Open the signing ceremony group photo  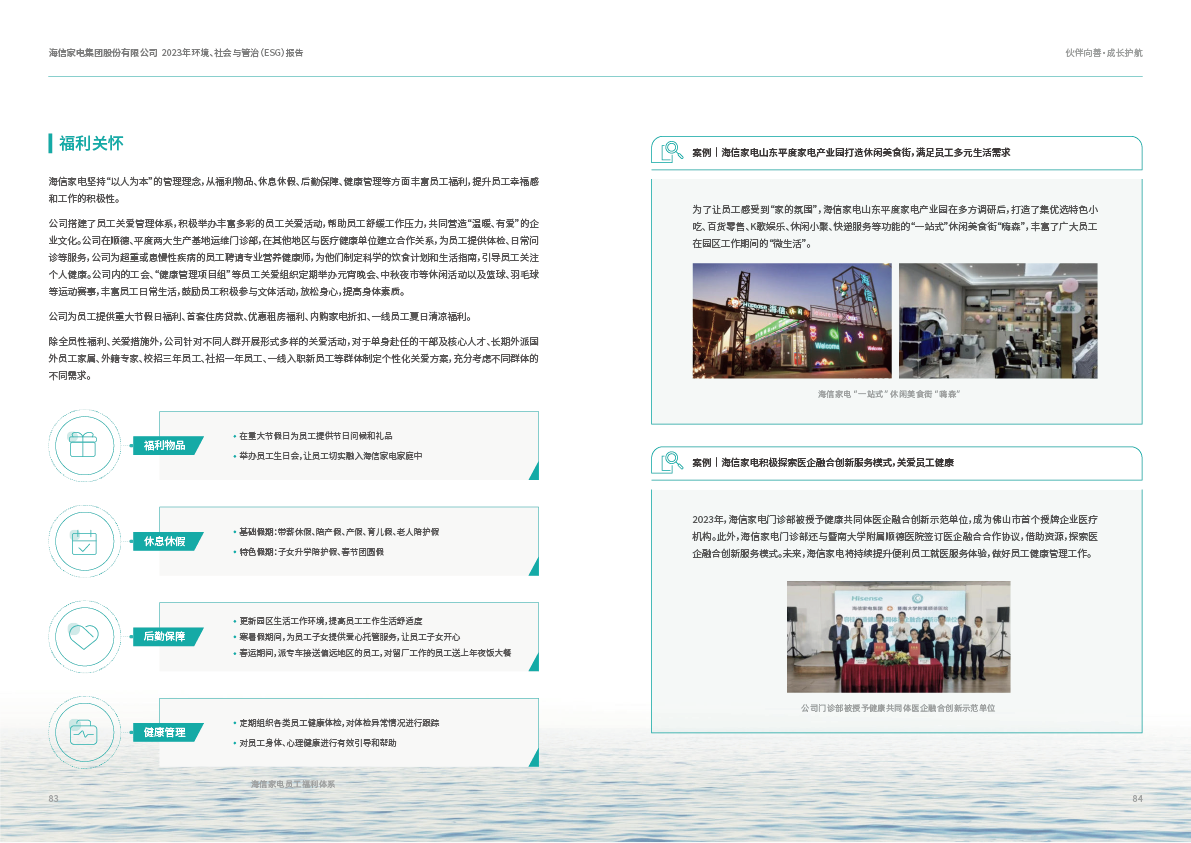pos(897,636)
